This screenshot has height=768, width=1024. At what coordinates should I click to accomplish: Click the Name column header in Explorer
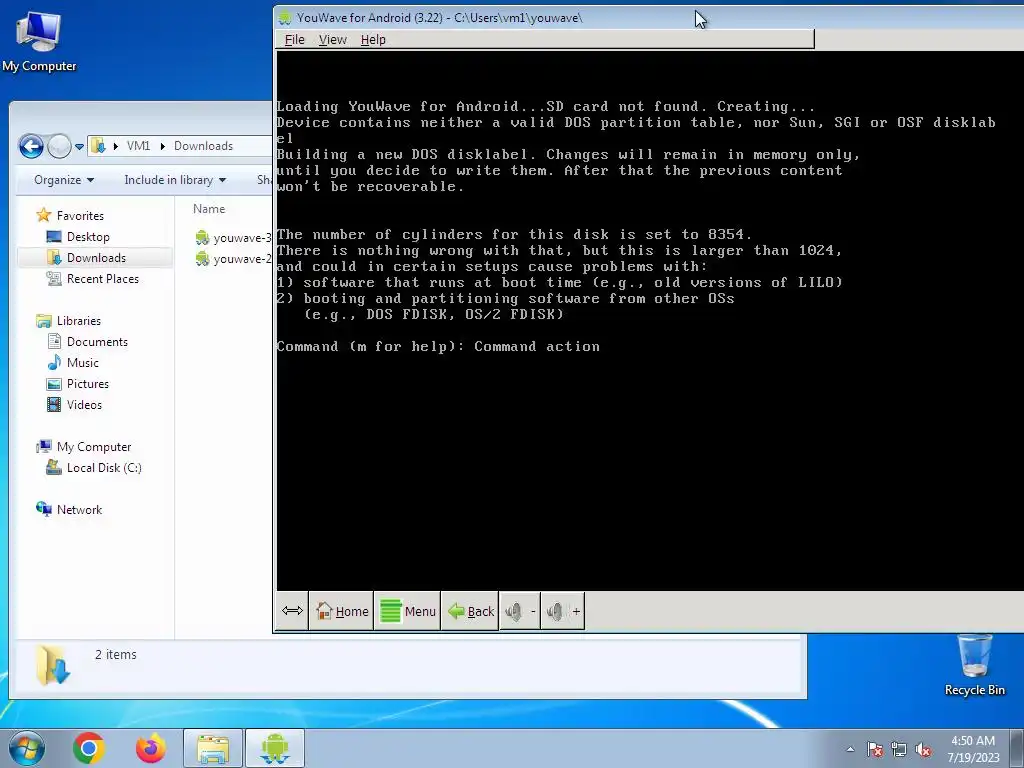click(x=209, y=209)
